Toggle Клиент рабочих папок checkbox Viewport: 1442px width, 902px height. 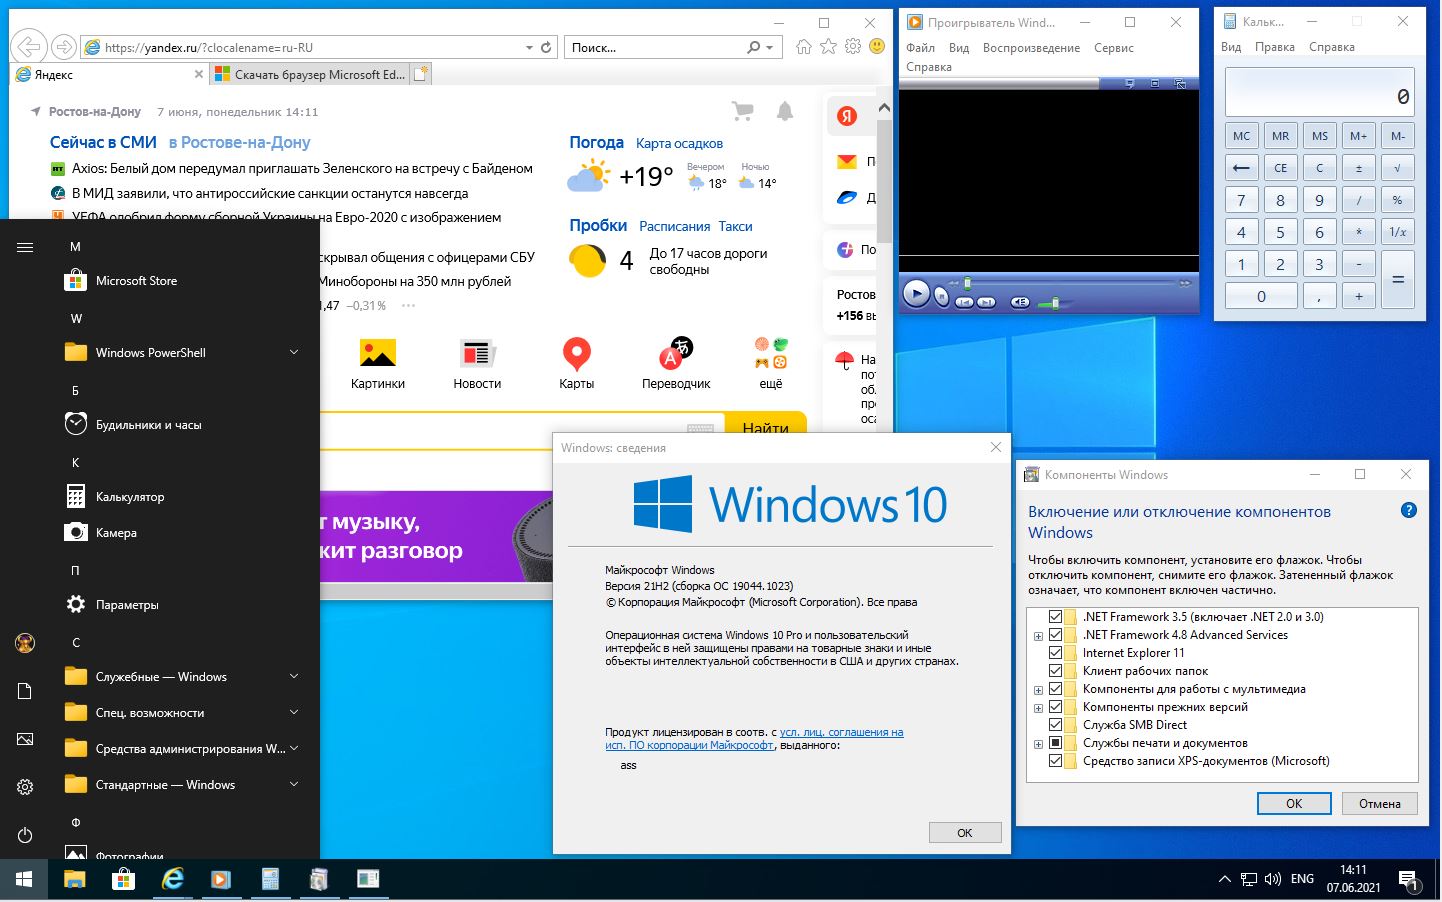tap(1055, 671)
